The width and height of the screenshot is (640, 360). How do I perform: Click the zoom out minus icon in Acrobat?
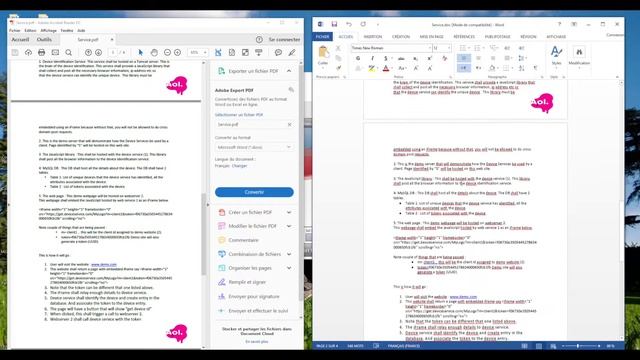click(167, 52)
